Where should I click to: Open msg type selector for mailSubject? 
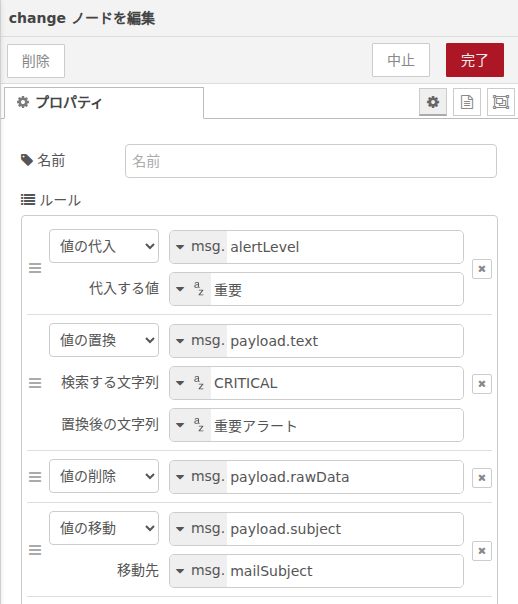point(198,571)
